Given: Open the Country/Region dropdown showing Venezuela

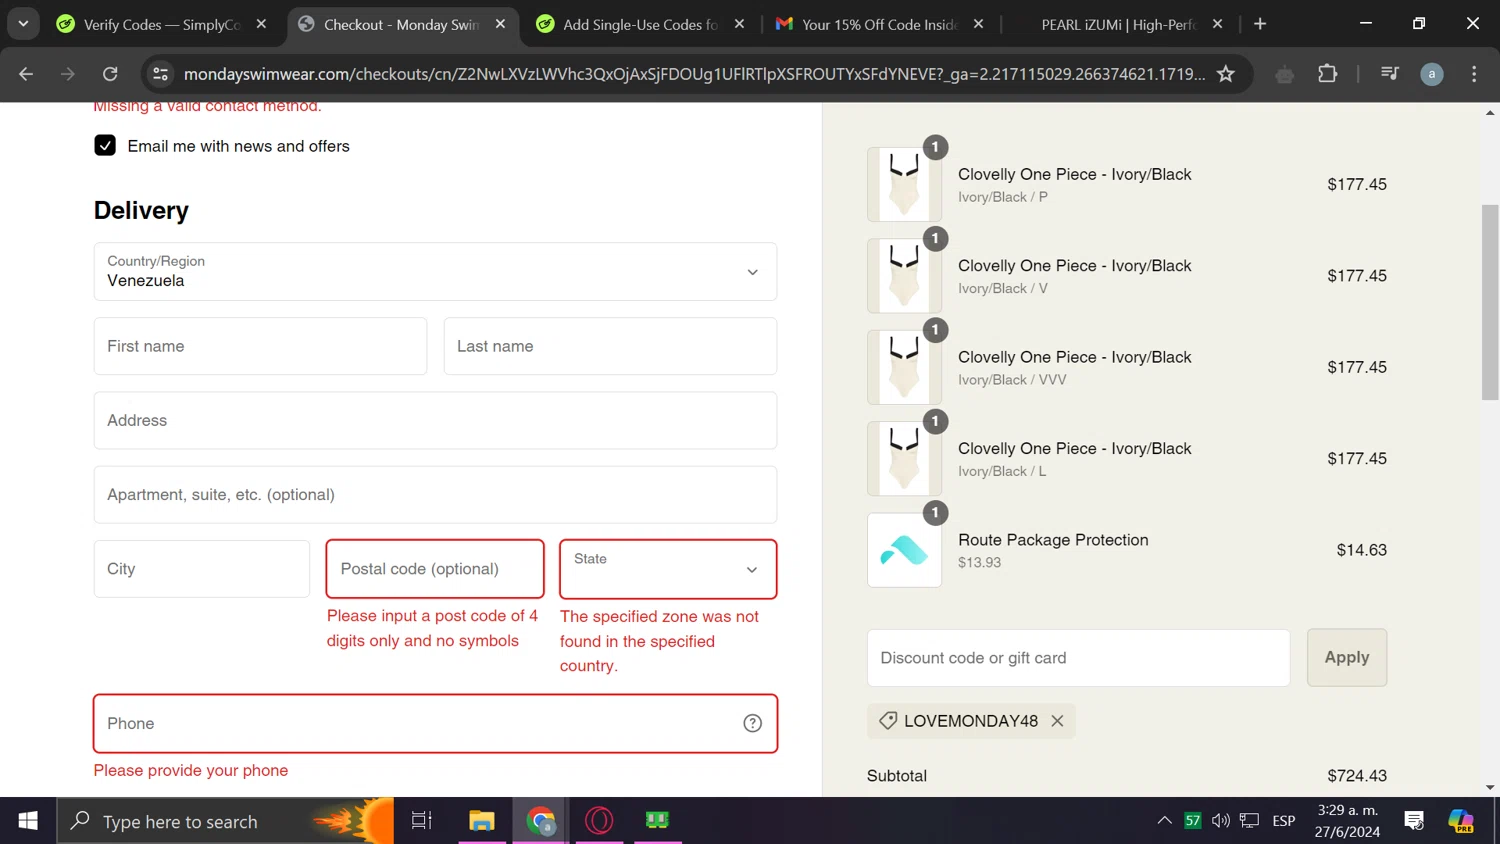Looking at the screenshot, I should [x=435, y=272].
